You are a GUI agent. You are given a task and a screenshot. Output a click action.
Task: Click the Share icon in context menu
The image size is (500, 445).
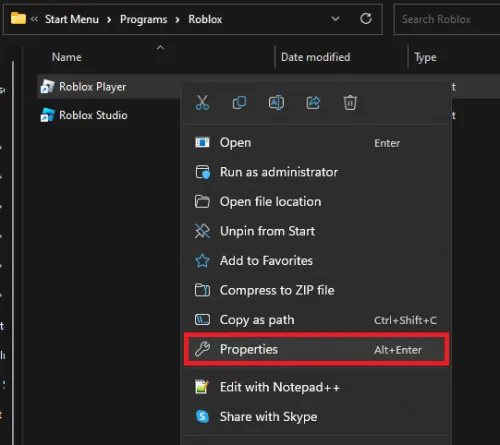click(313, 103)
